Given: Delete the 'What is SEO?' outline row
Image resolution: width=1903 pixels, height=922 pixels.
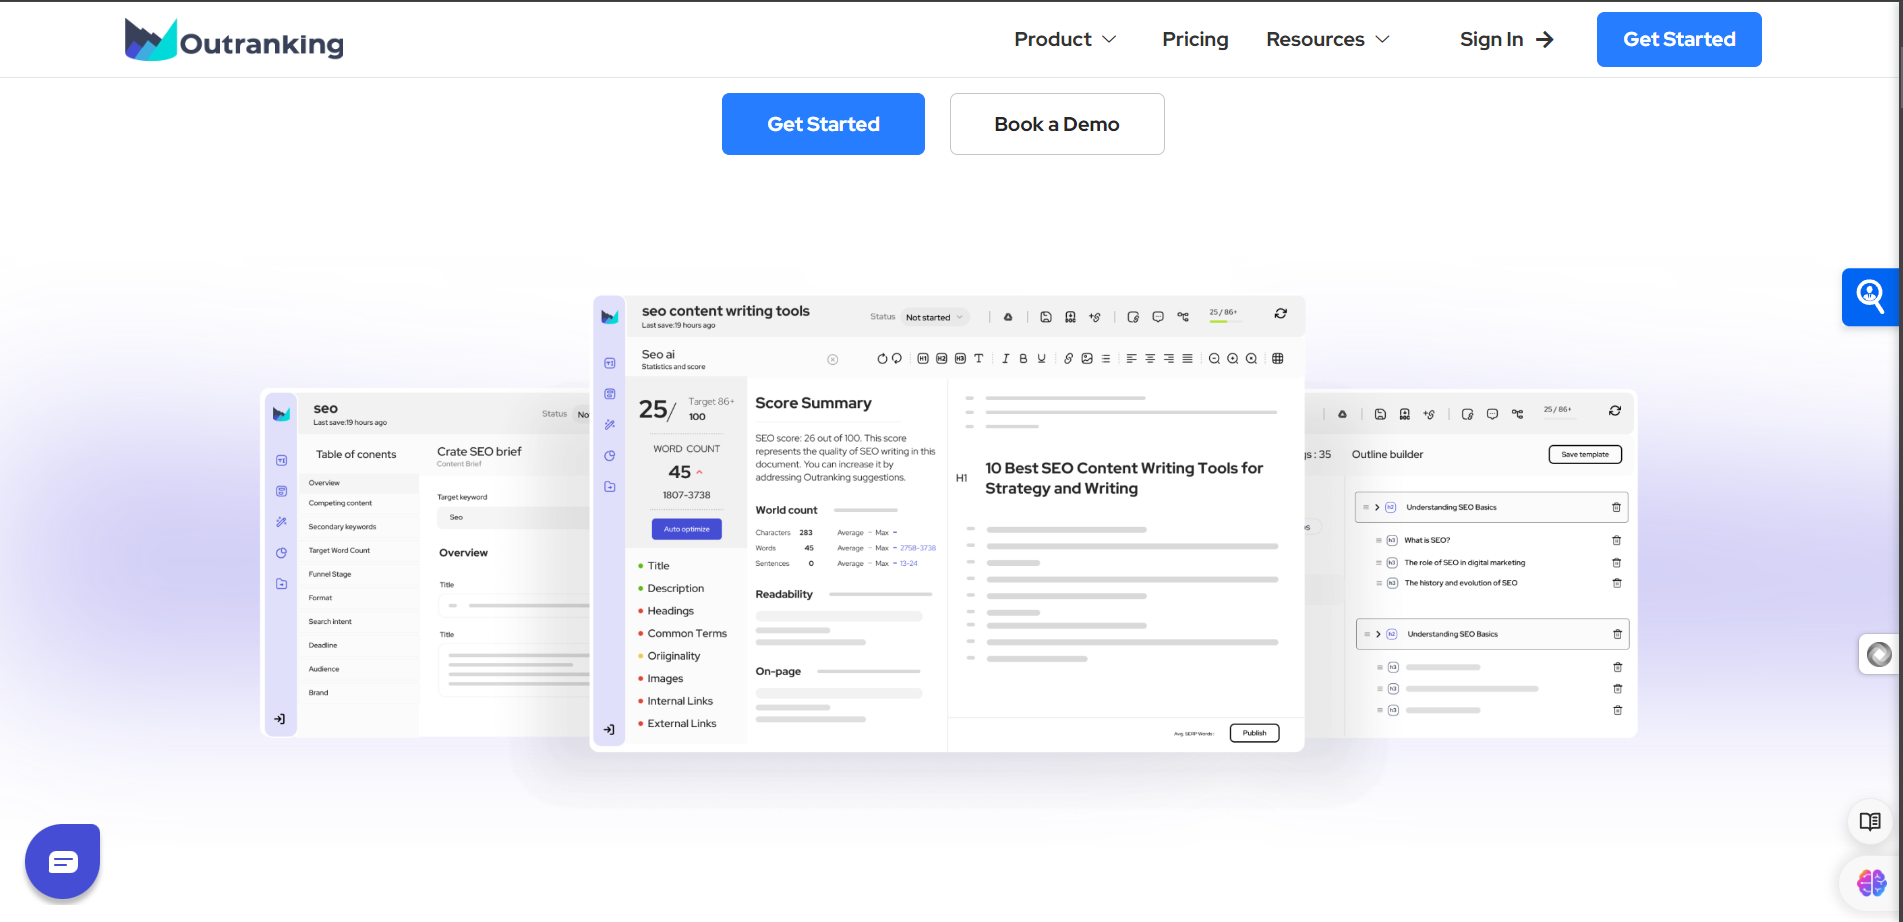Looking at the screenshot, I should tap(1616, 540).
